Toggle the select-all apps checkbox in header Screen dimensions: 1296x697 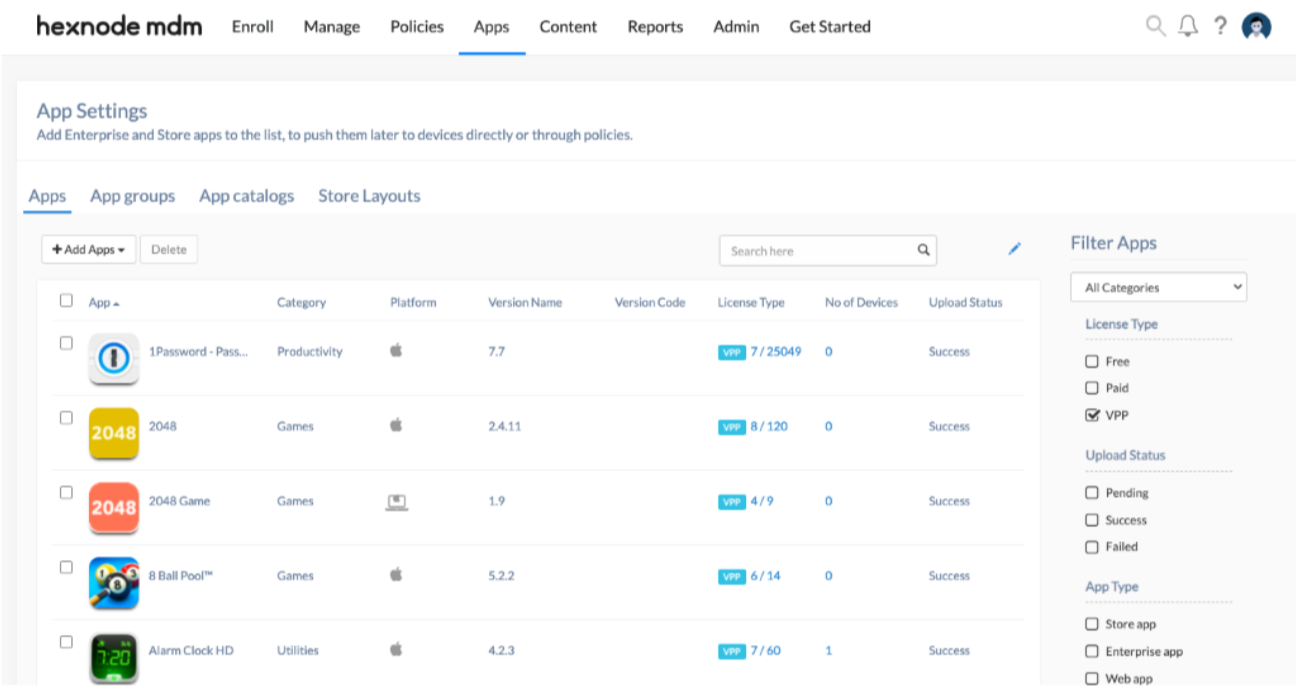[66, 300]
